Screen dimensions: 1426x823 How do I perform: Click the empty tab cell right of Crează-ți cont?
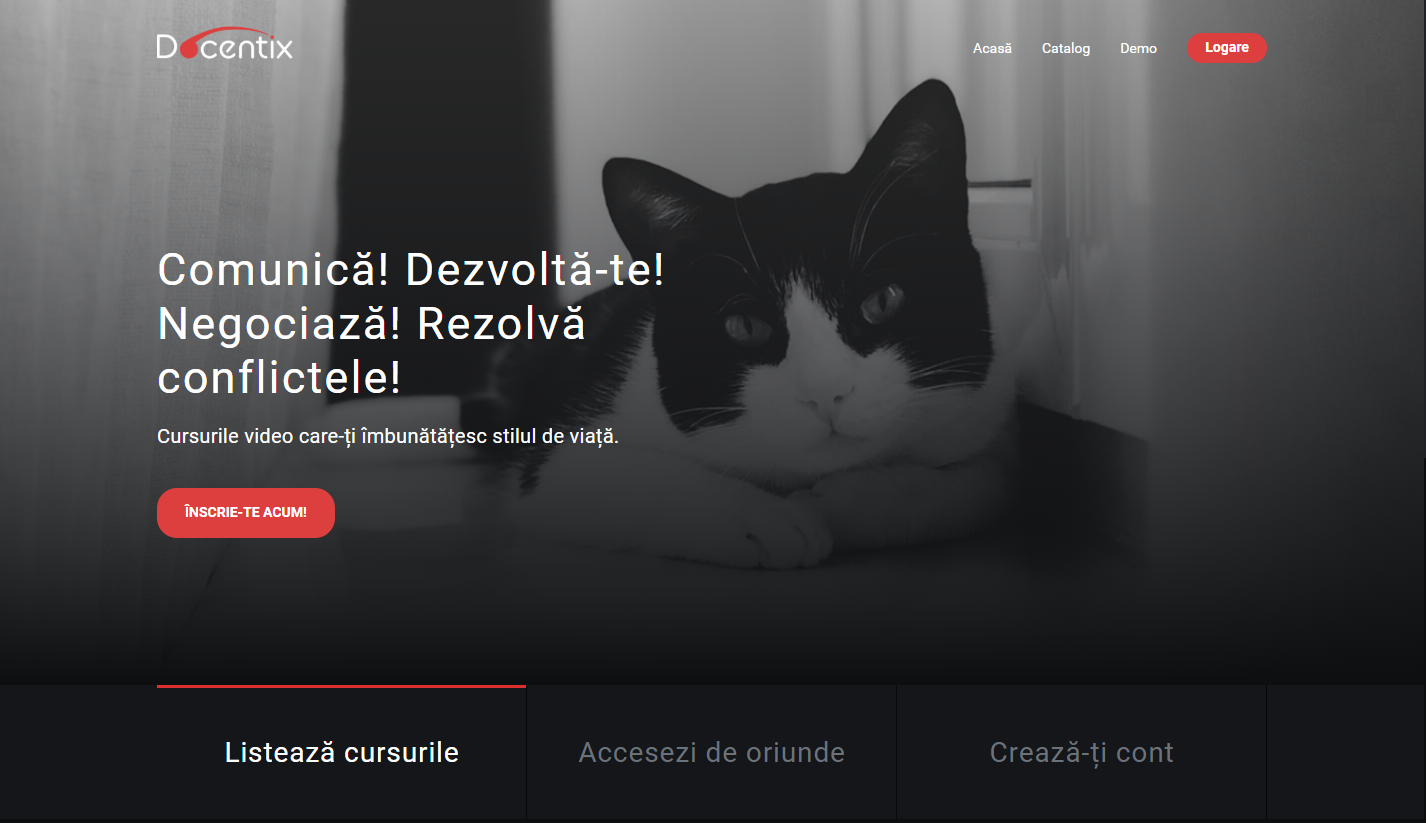tap(1346, 753)
